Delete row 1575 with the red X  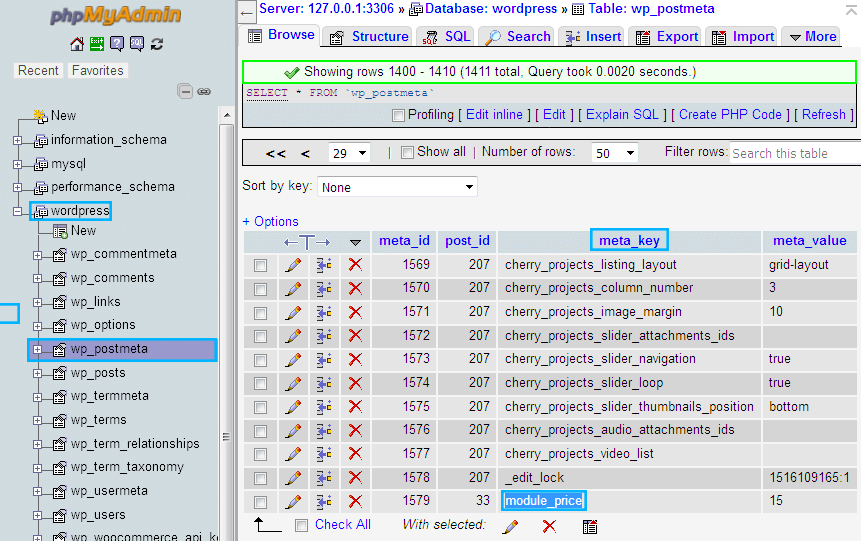click(355, 406)
